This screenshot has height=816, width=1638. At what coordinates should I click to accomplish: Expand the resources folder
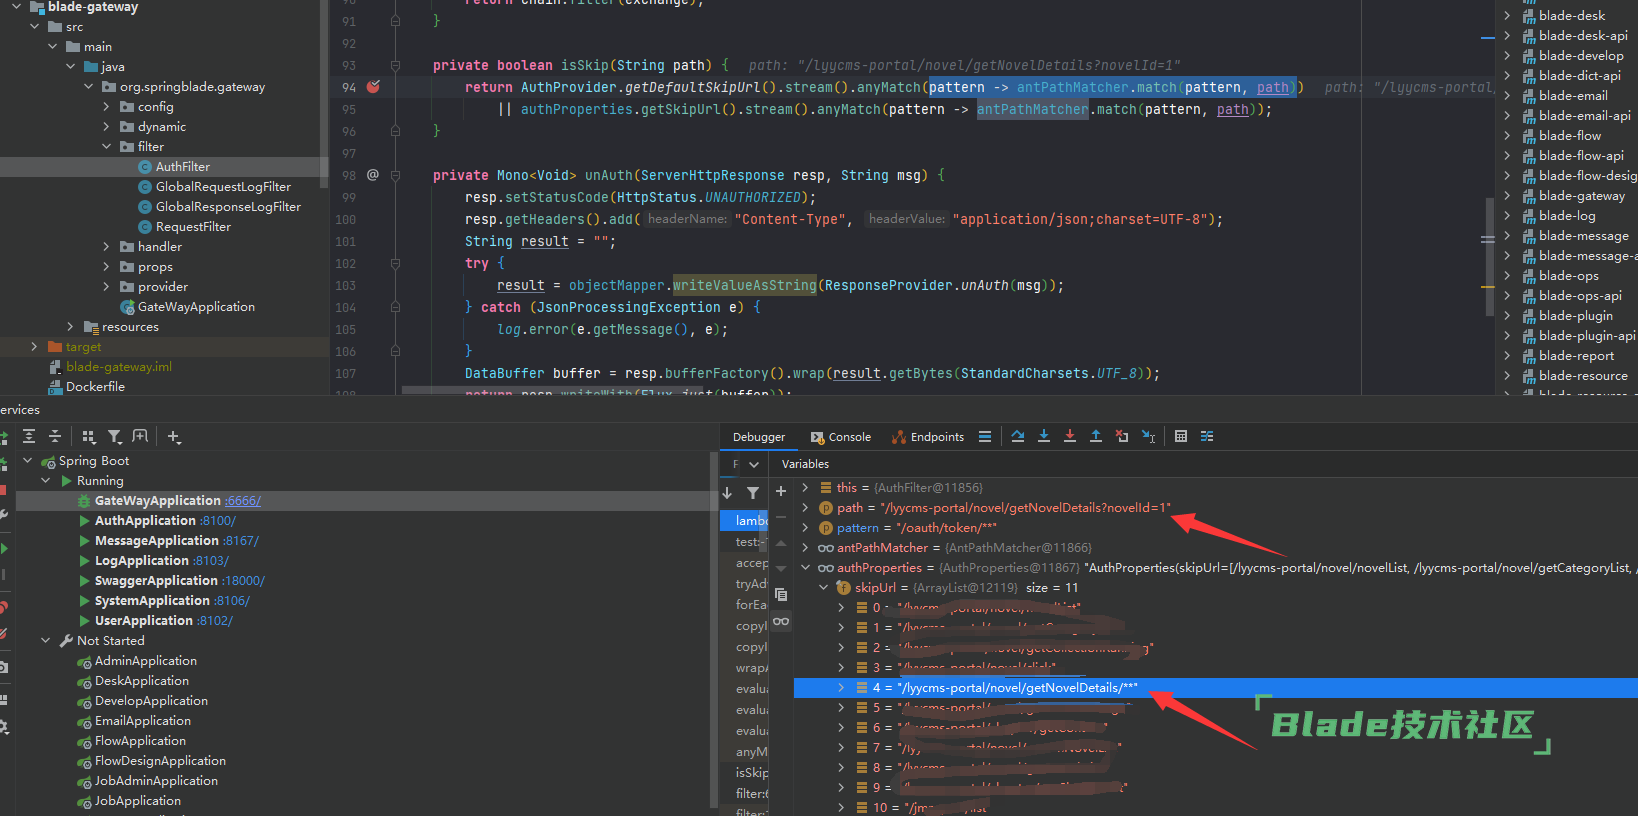(71, 327)
